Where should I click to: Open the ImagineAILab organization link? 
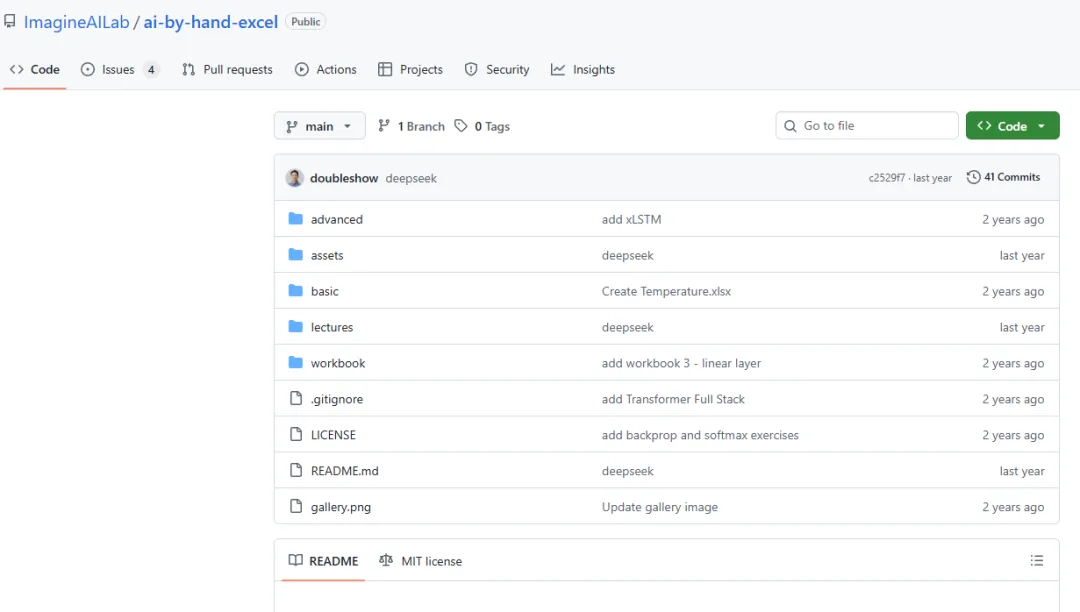click(77, 21)
